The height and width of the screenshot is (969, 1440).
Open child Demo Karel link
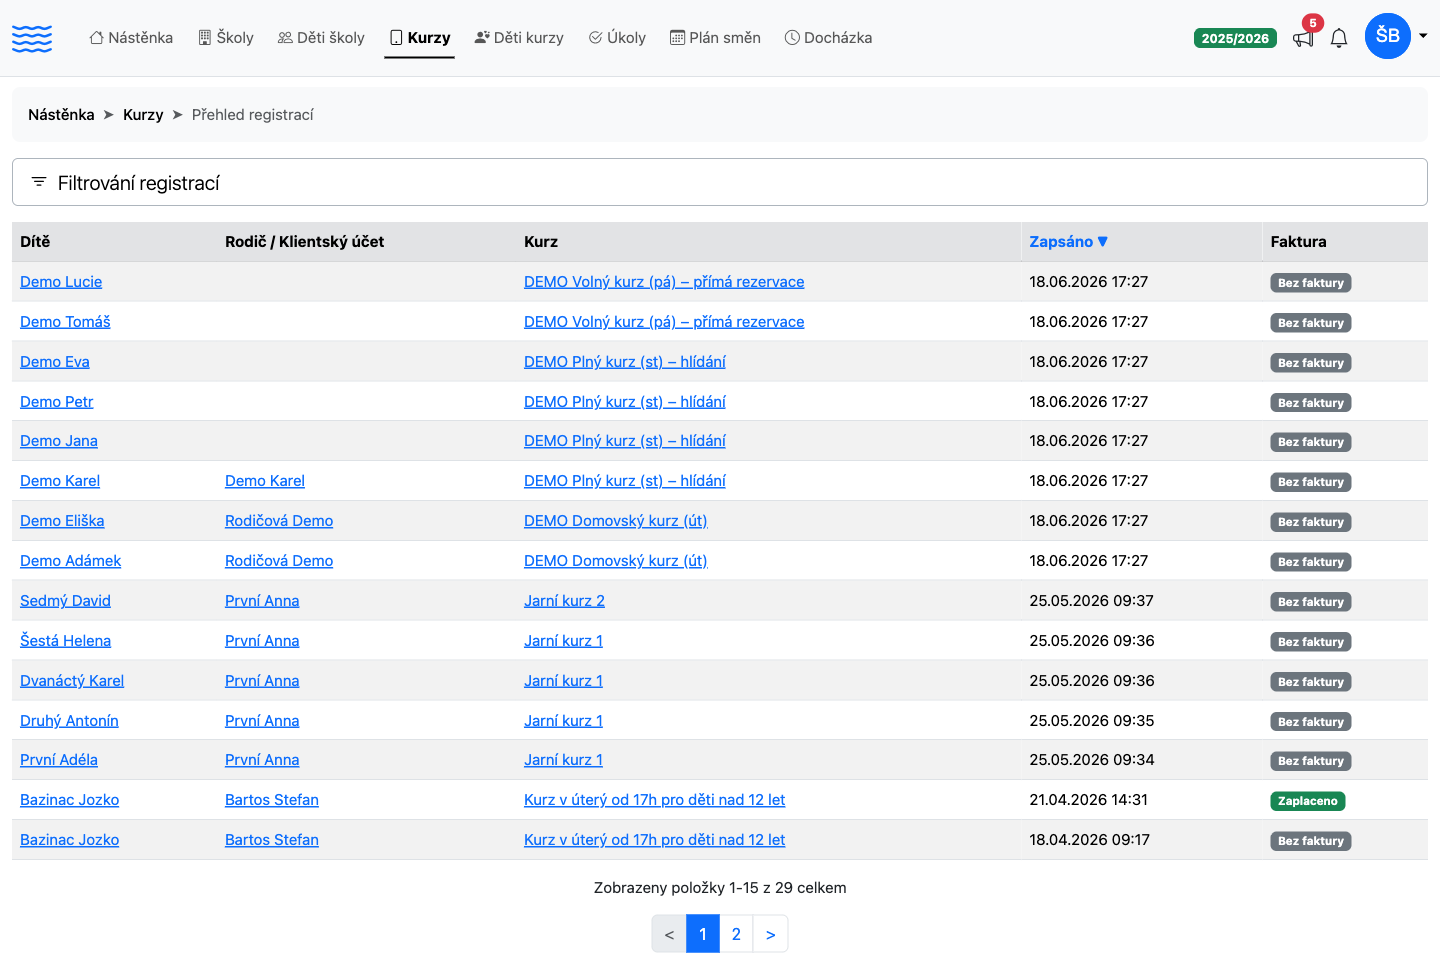60,481
